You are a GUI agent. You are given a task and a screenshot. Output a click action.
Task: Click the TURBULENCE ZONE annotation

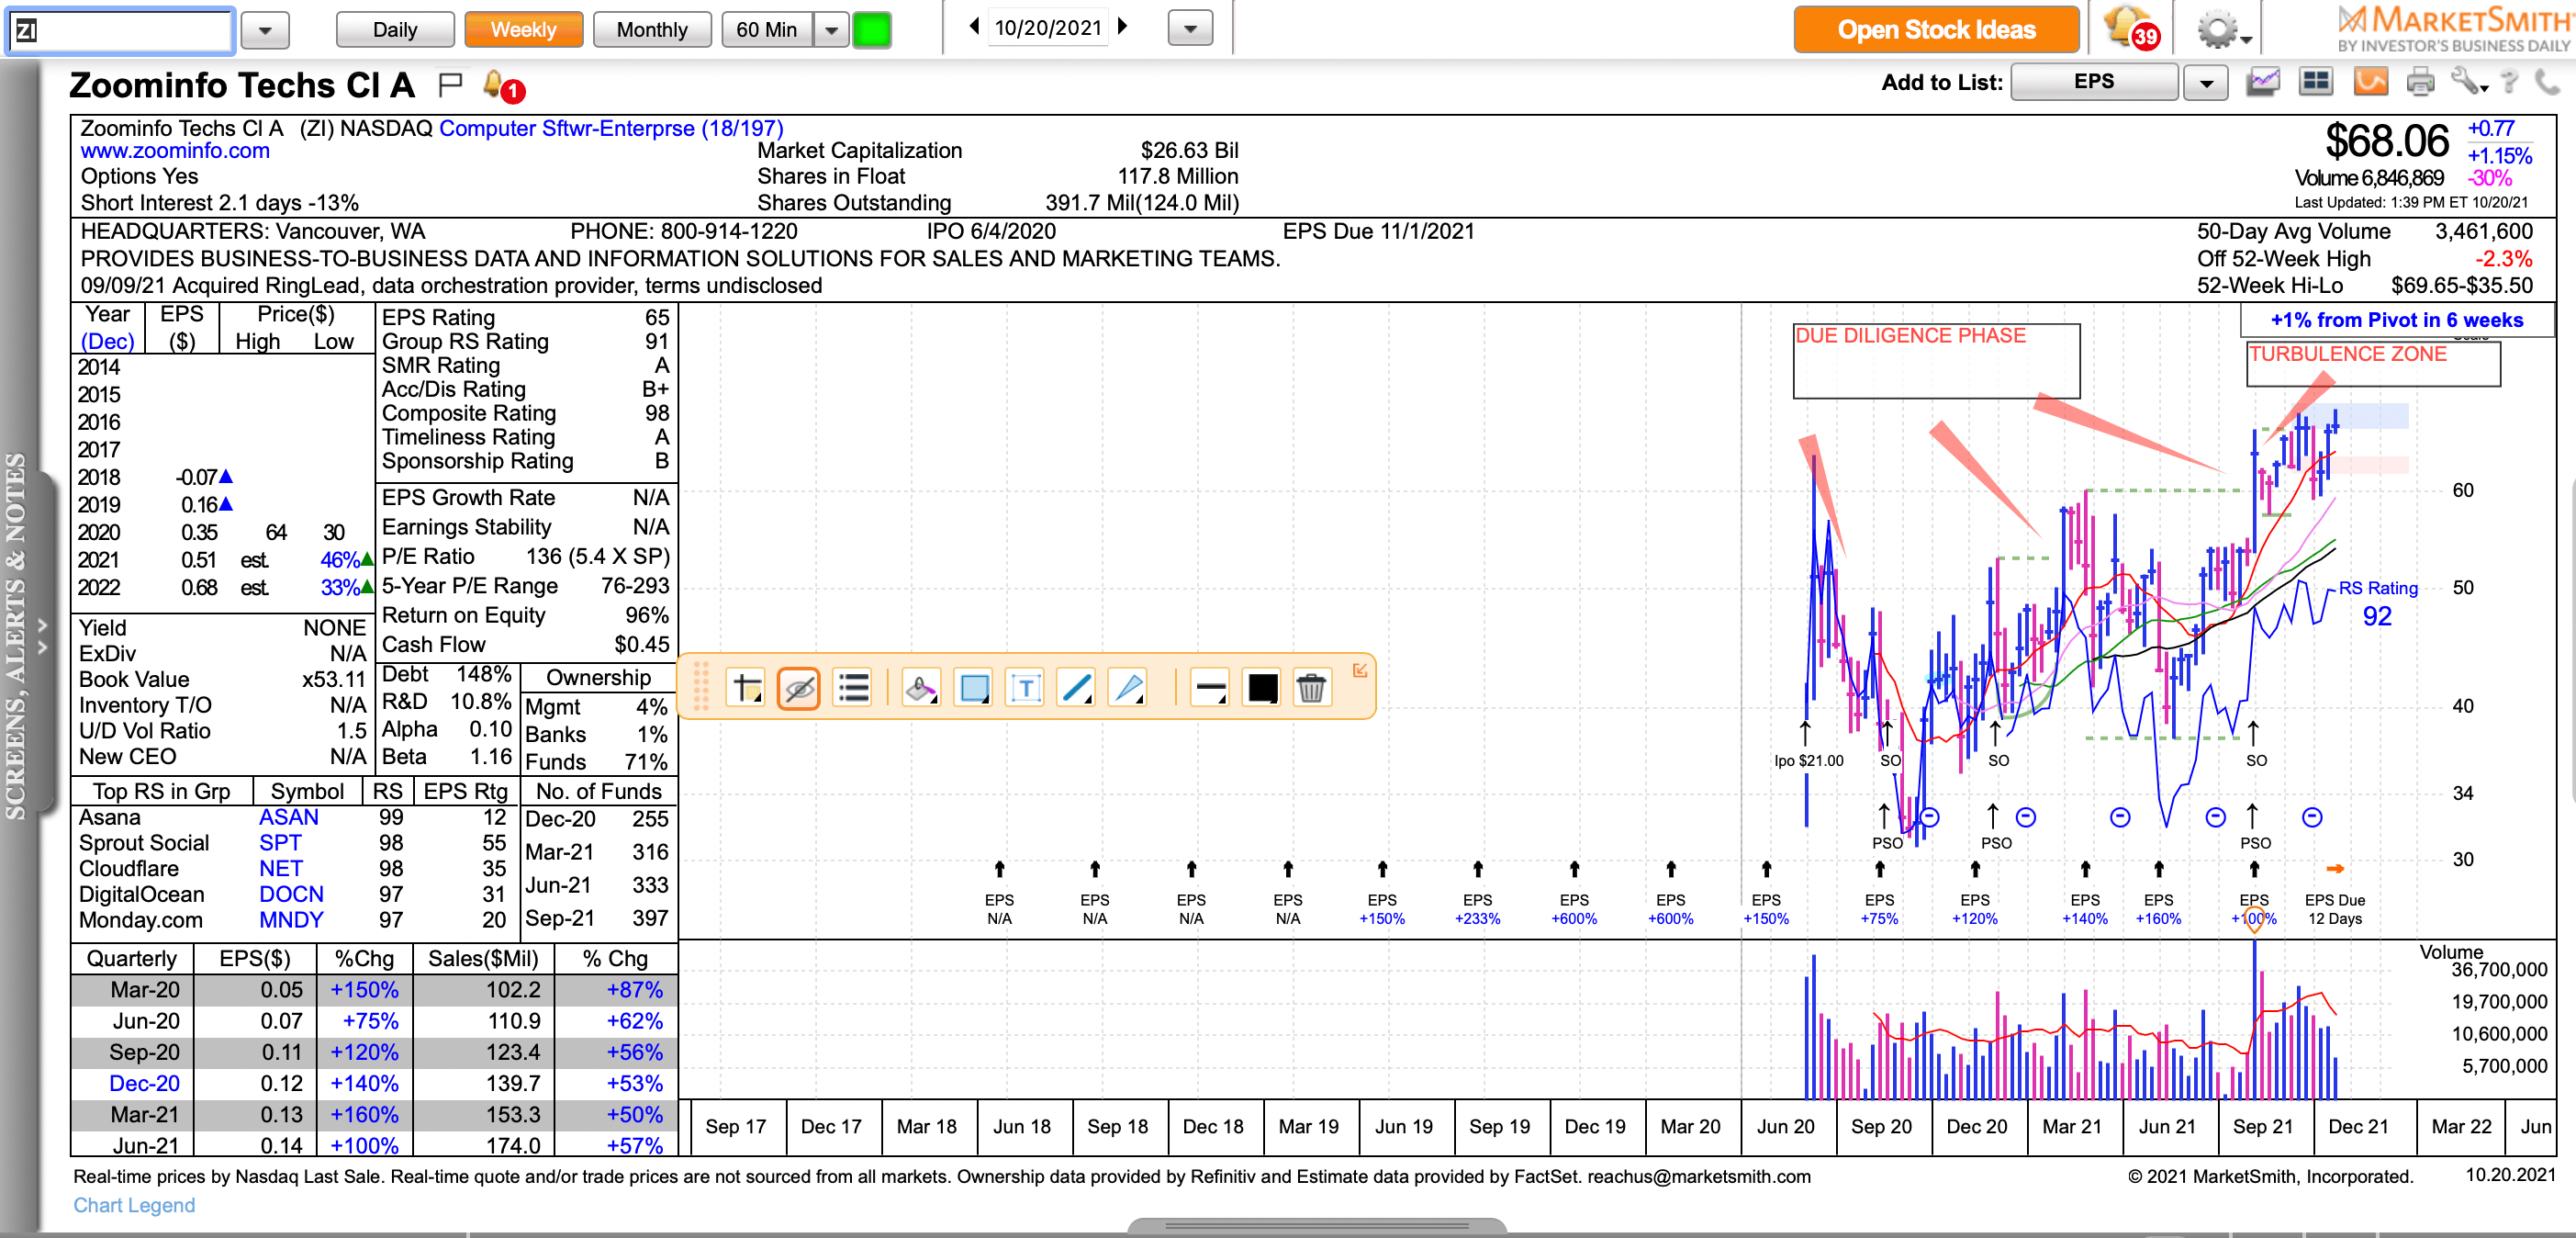coord(2373,364)
